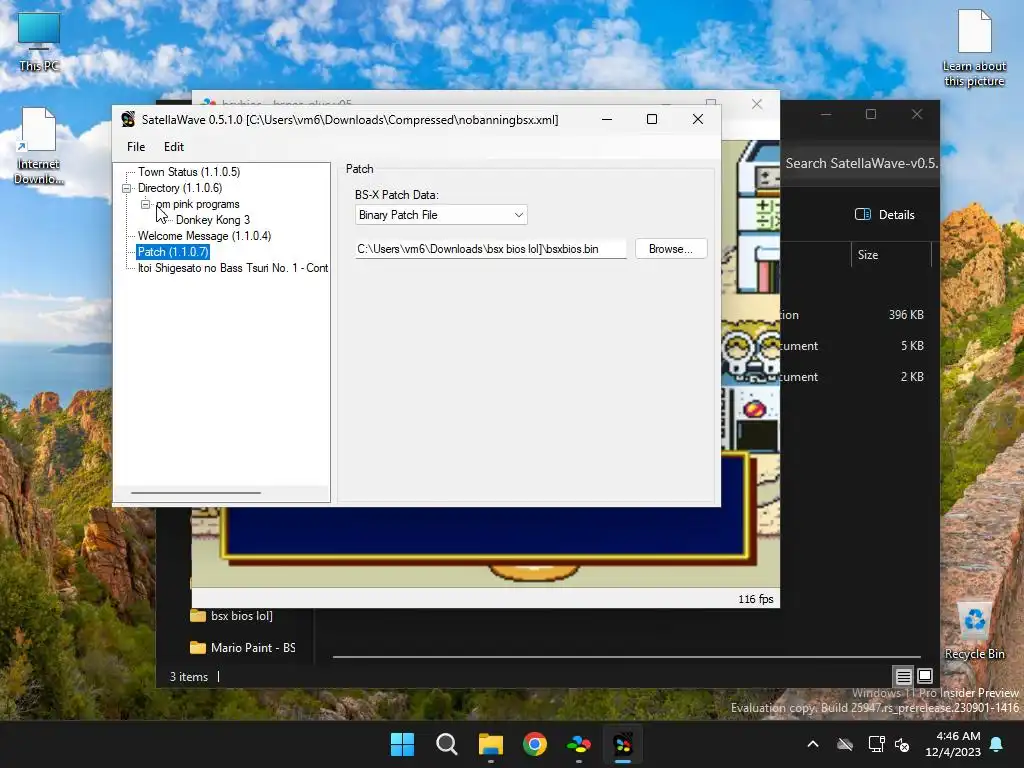Open the Recycle Bin desktop icon
The image size is (1024, 768).
click(974, 631)
